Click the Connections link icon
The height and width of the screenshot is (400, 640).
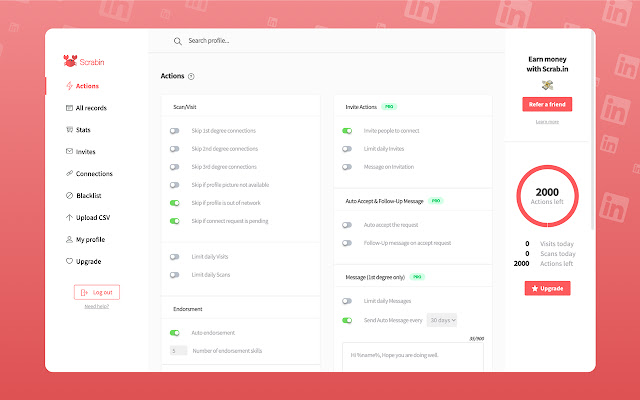pyautogui.click(x=69, y=173)
